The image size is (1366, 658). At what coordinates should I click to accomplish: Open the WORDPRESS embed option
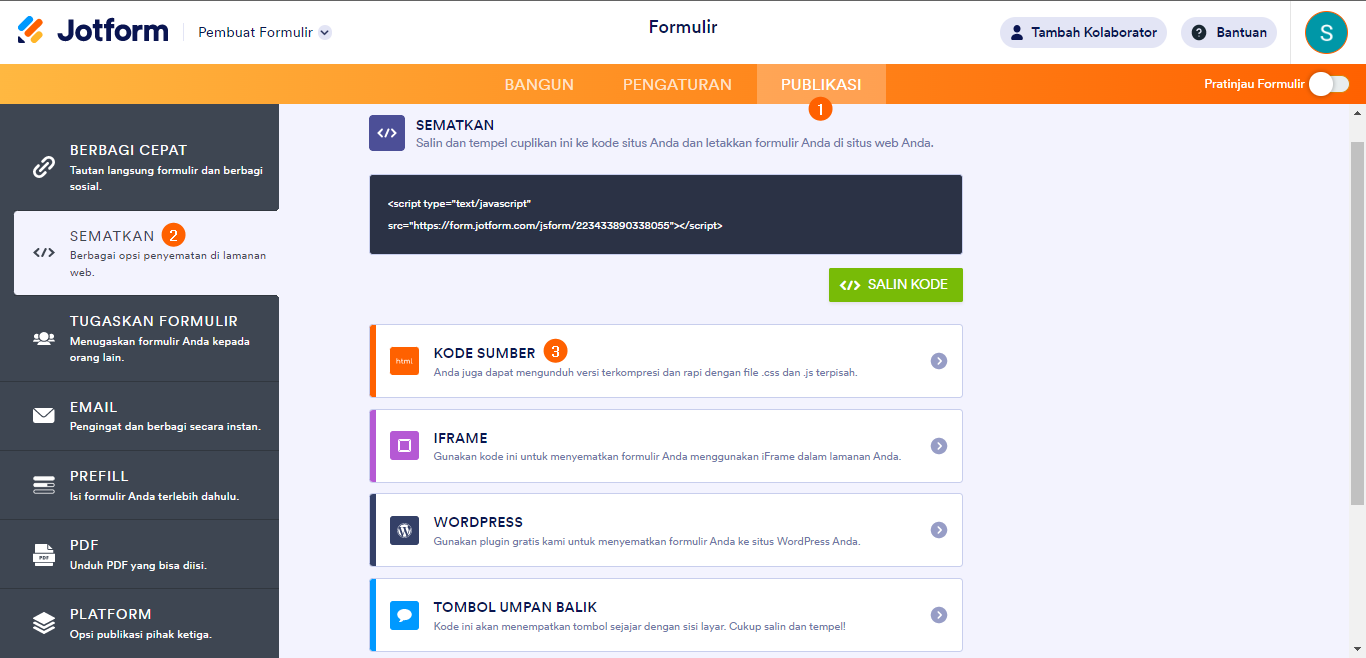666,530
